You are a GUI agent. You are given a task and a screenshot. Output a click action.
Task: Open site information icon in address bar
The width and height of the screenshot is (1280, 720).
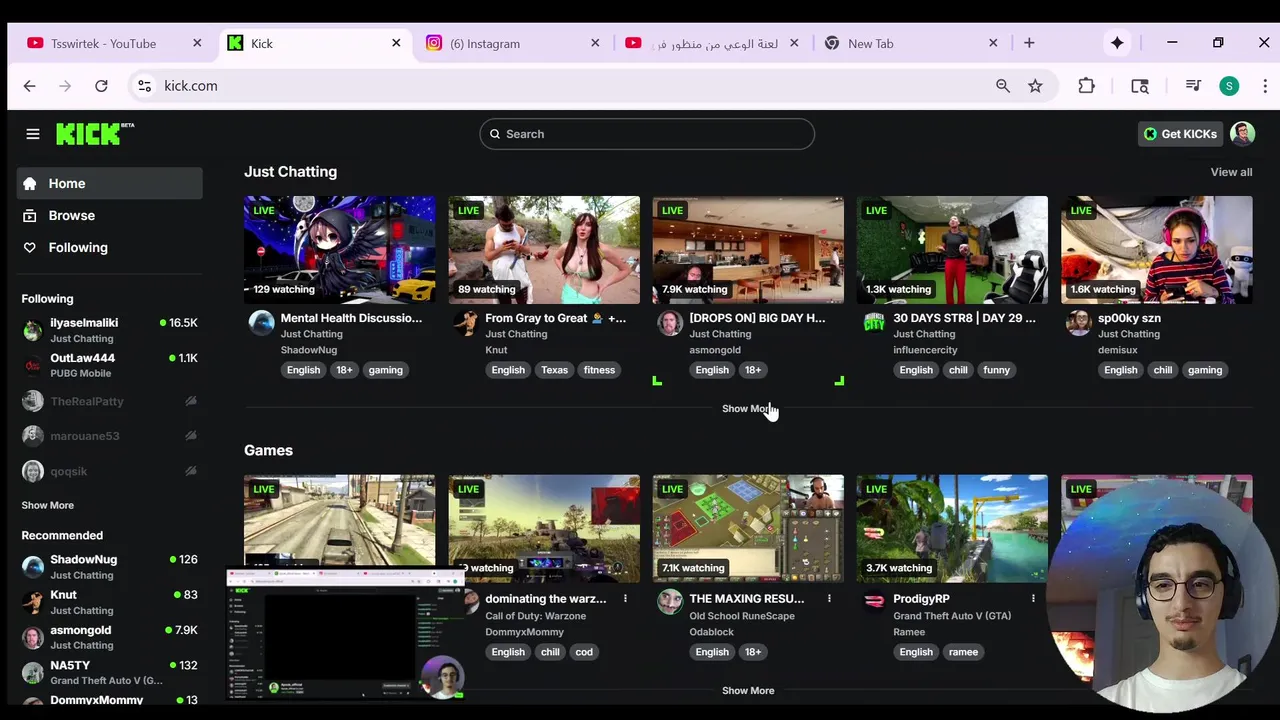[x=145, y=86]
